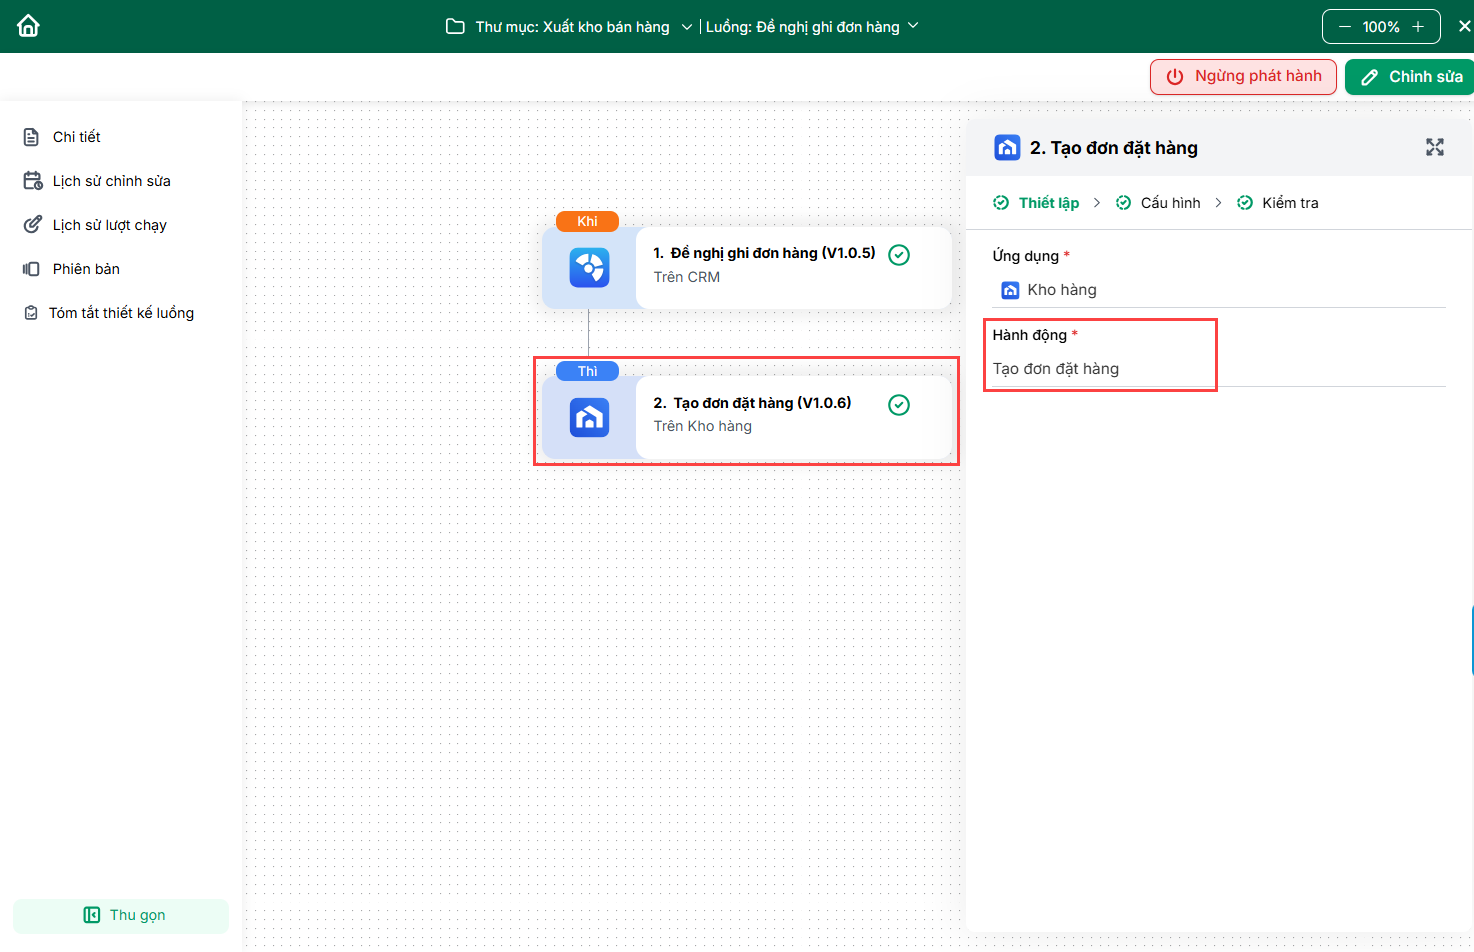
Task: Click the CRM app icon on step 1
Action: point(589,268)
